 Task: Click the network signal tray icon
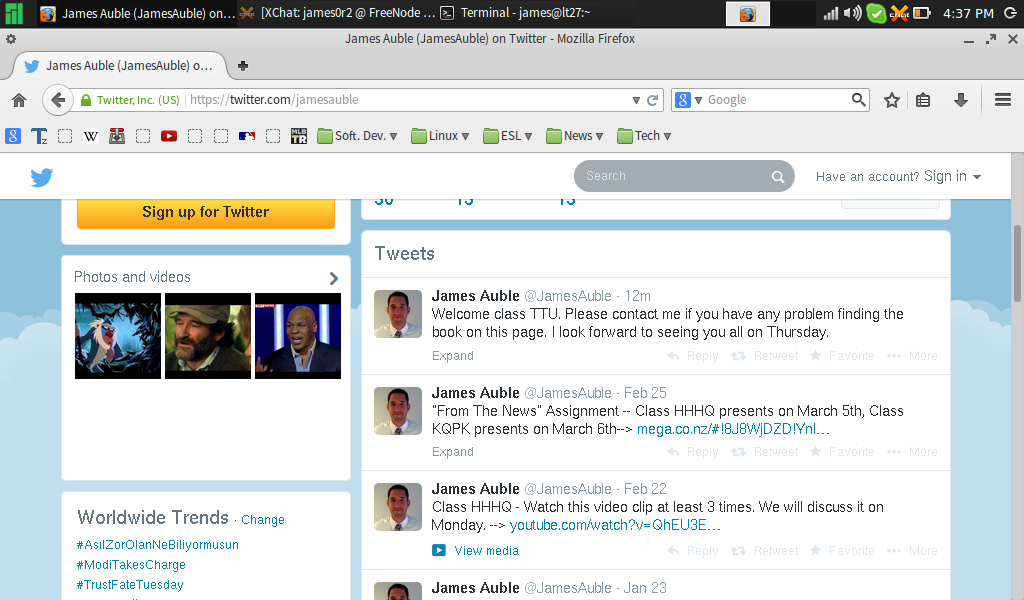coord(831,13)
